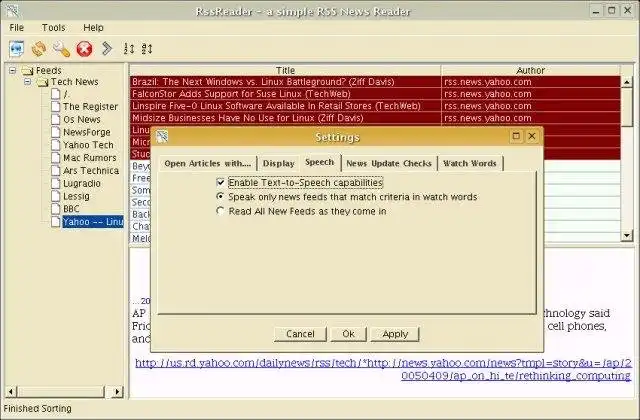Click the Finished Sorting status text
Viewport: 640px width, 420px height.
pos(38,408)
